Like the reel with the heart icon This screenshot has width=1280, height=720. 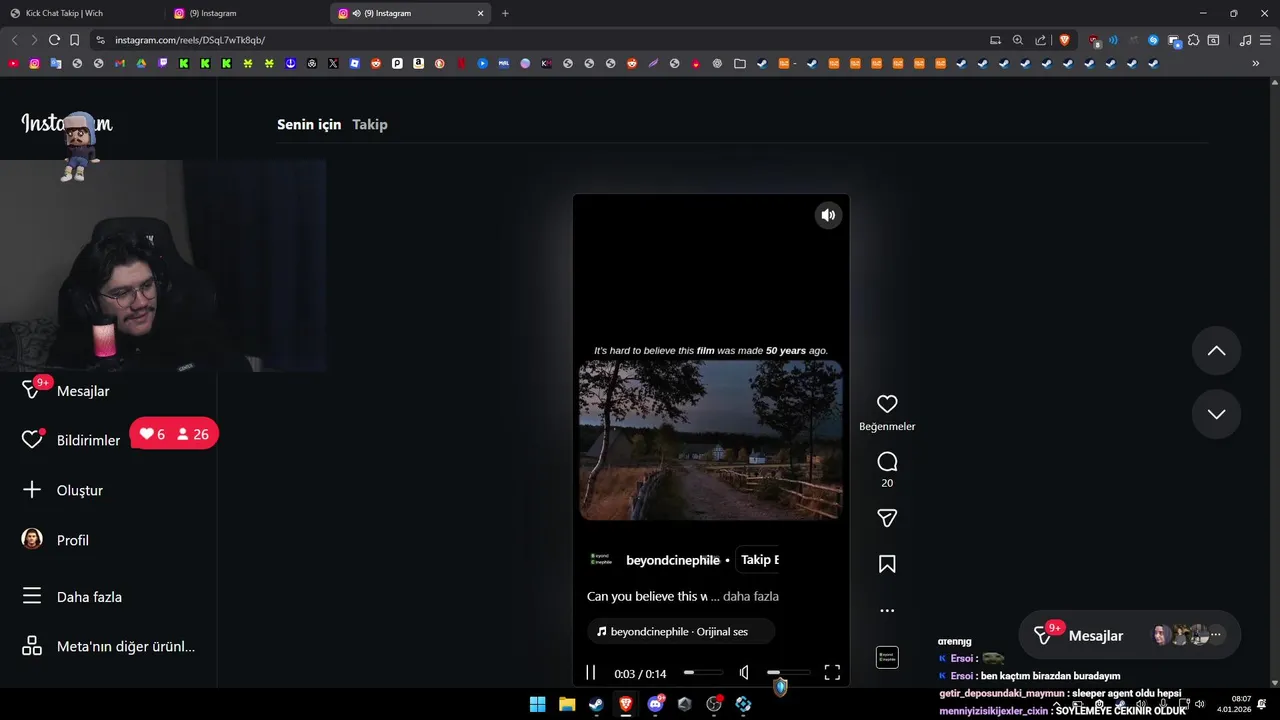887,404
